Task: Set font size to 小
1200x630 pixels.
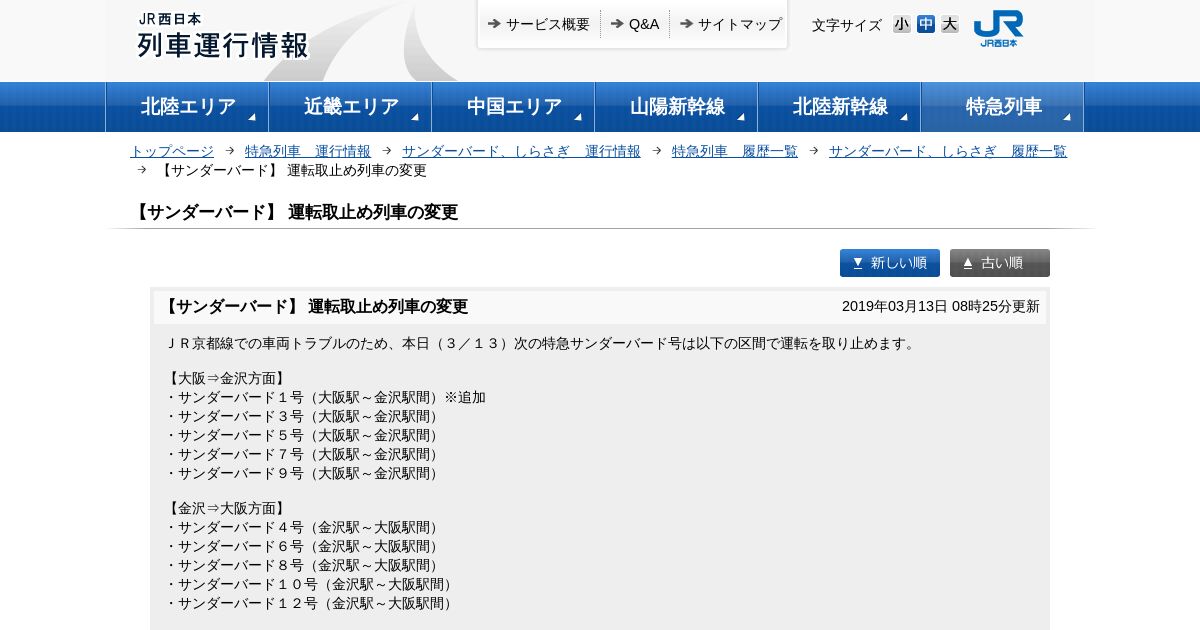Action: click(x=902, y=24)
